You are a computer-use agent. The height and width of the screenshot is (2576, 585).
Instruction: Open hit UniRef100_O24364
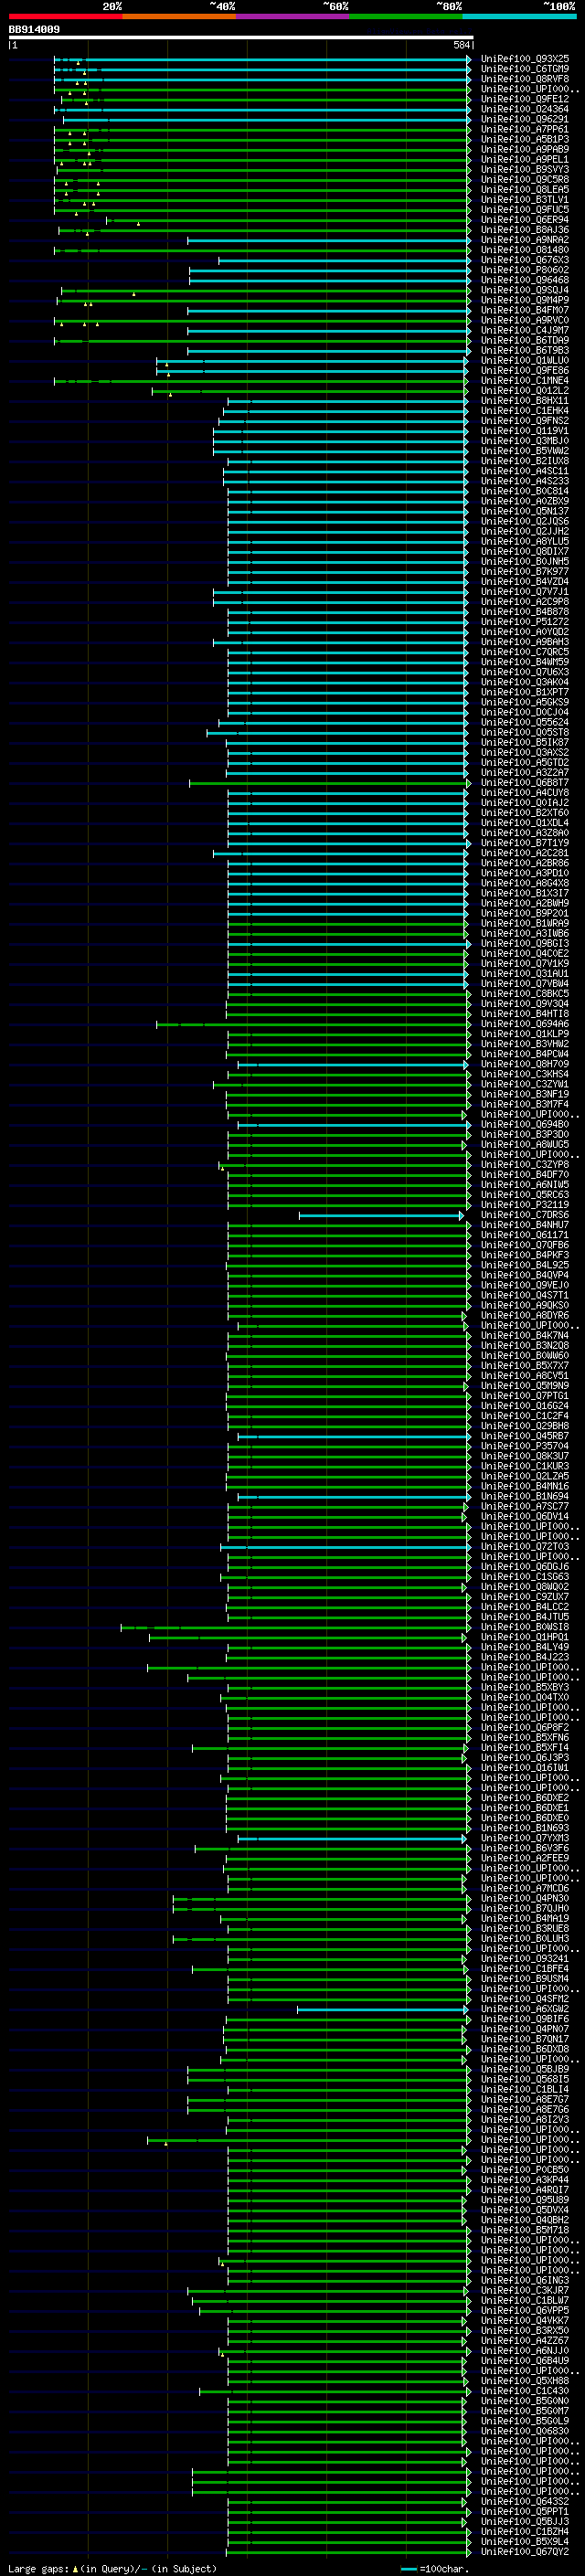point(525,109)
